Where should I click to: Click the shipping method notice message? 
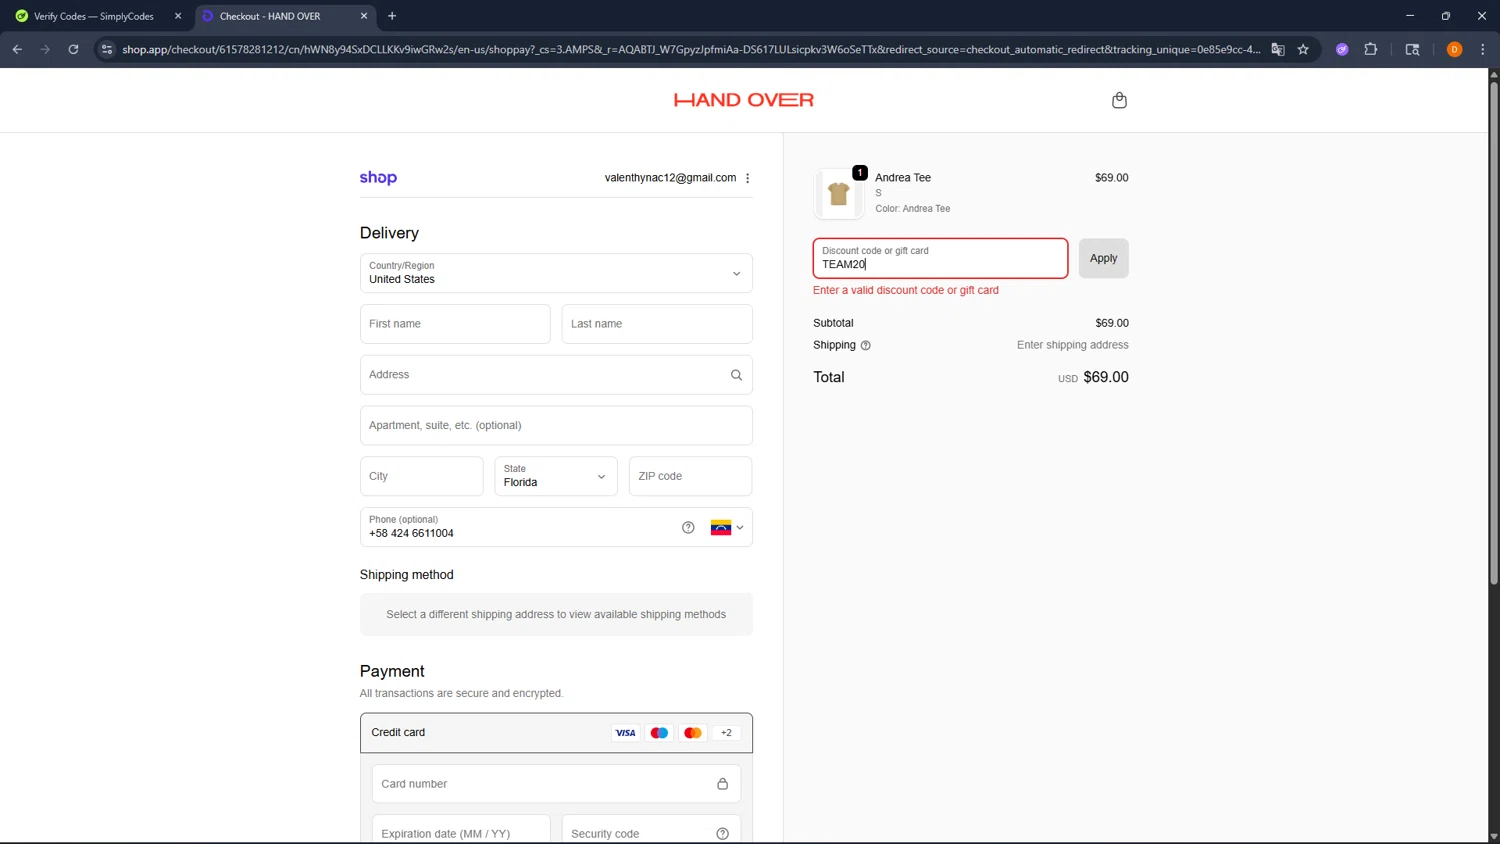pos(556,615)
